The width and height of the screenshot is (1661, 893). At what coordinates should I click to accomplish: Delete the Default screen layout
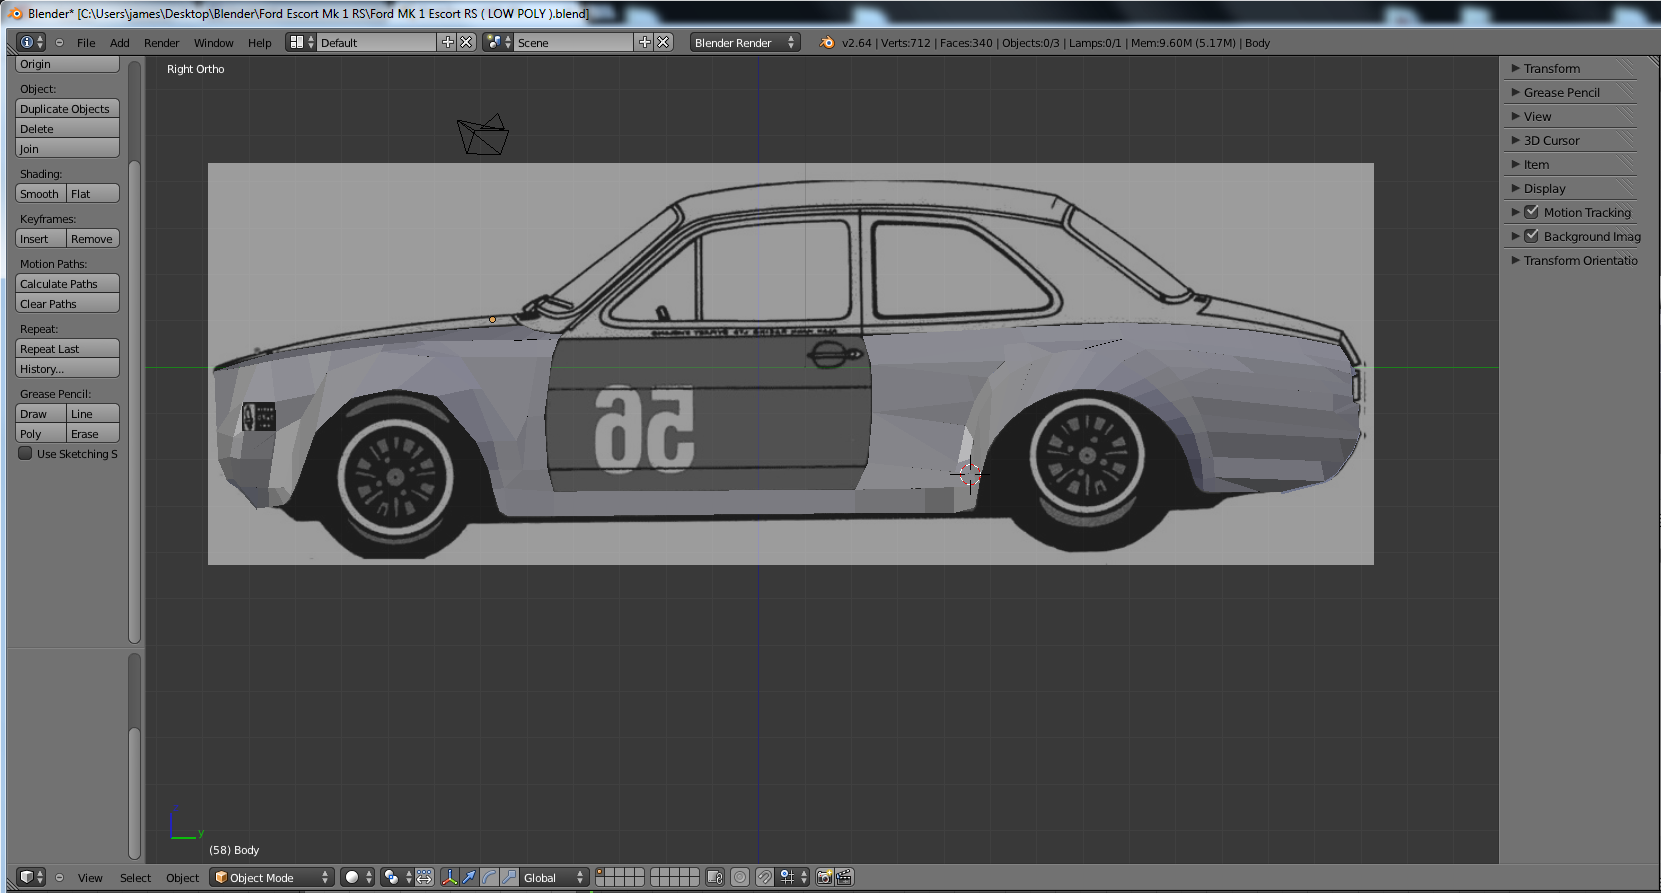click(466, 42)
